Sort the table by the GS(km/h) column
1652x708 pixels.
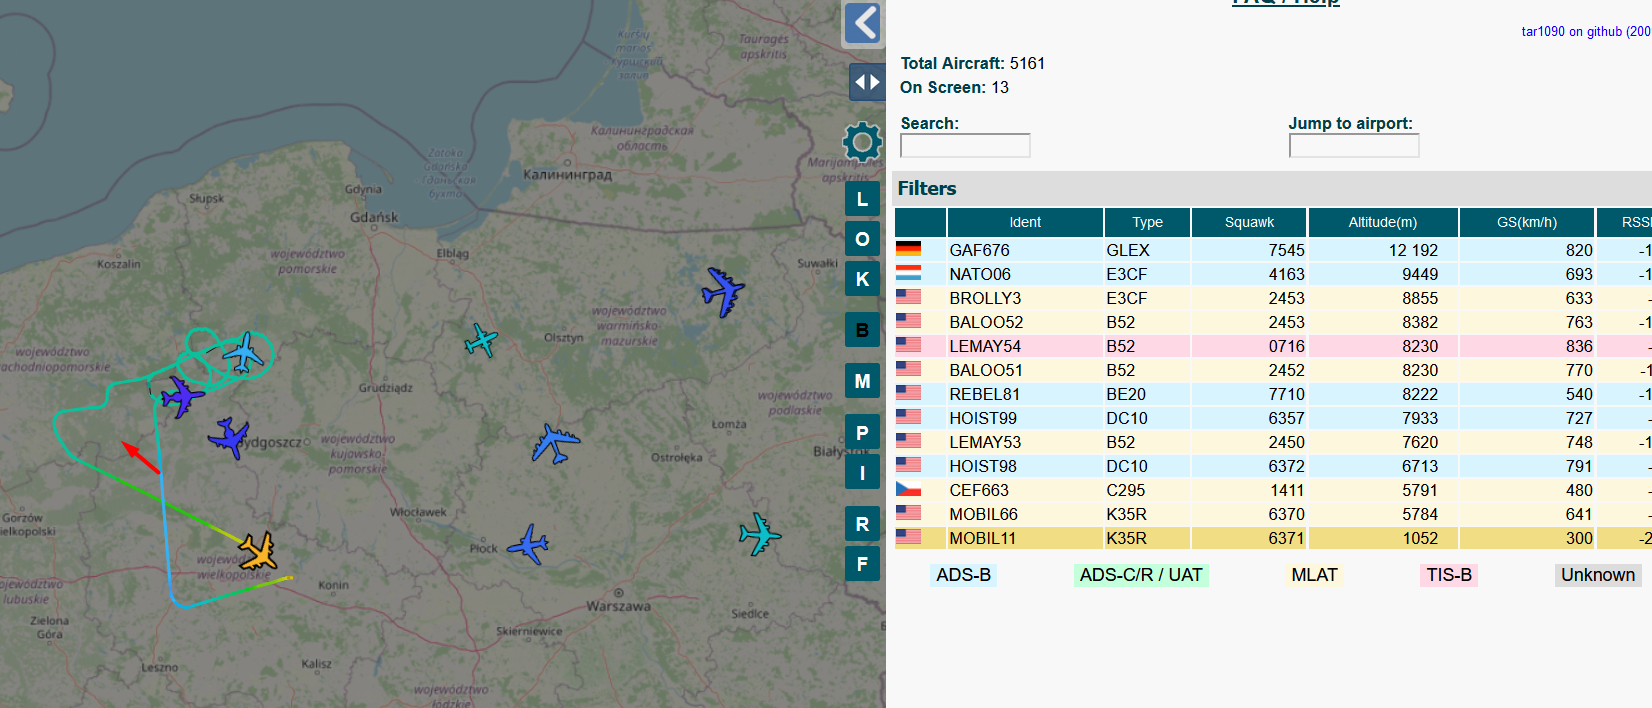1526,222
